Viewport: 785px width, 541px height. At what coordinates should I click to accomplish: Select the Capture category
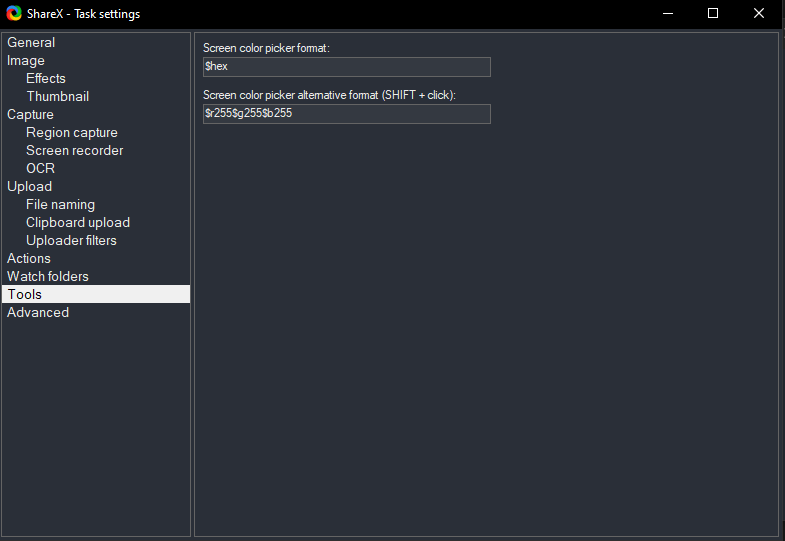click(31, 115)
